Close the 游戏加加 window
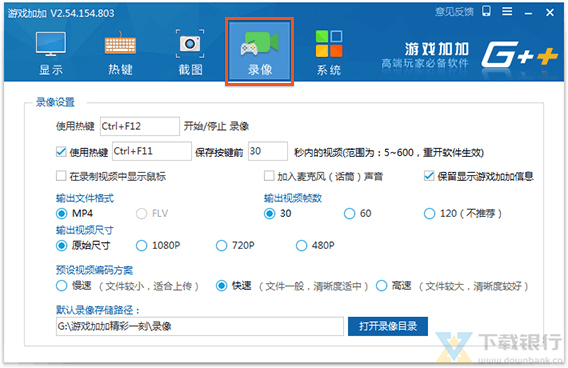Viewport: 568px width, 368px height. pyautogui.click(x=550, y=12)
